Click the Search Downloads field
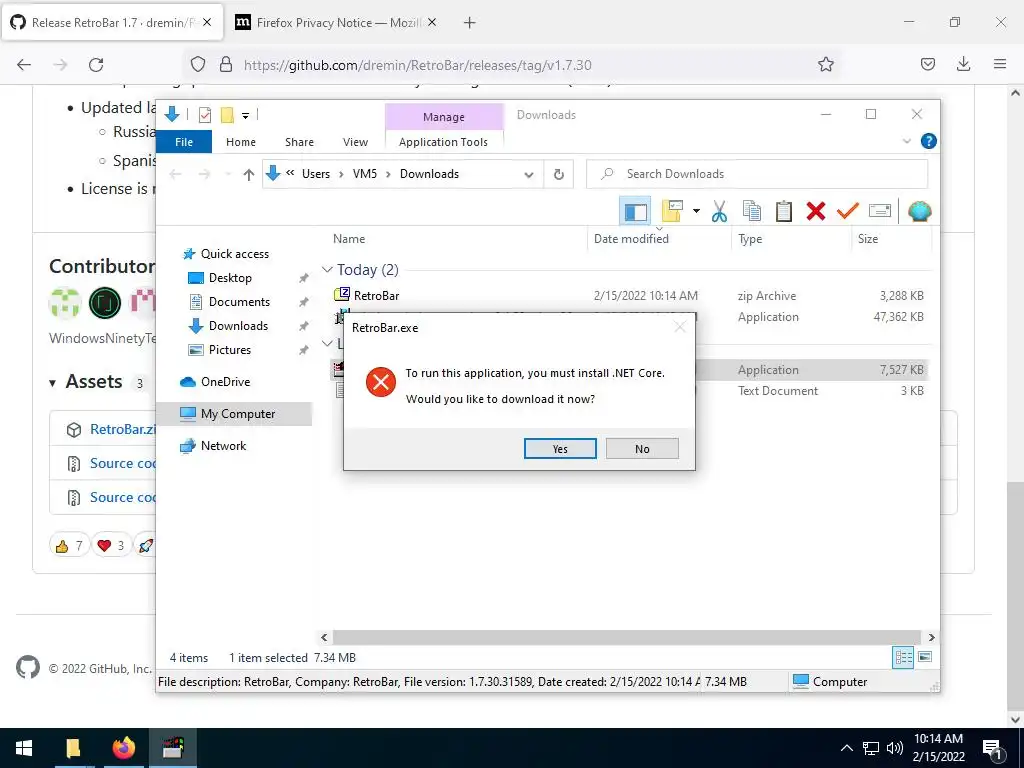The width and height of the screenshot is (1024, 768). (x=757, y=174)
